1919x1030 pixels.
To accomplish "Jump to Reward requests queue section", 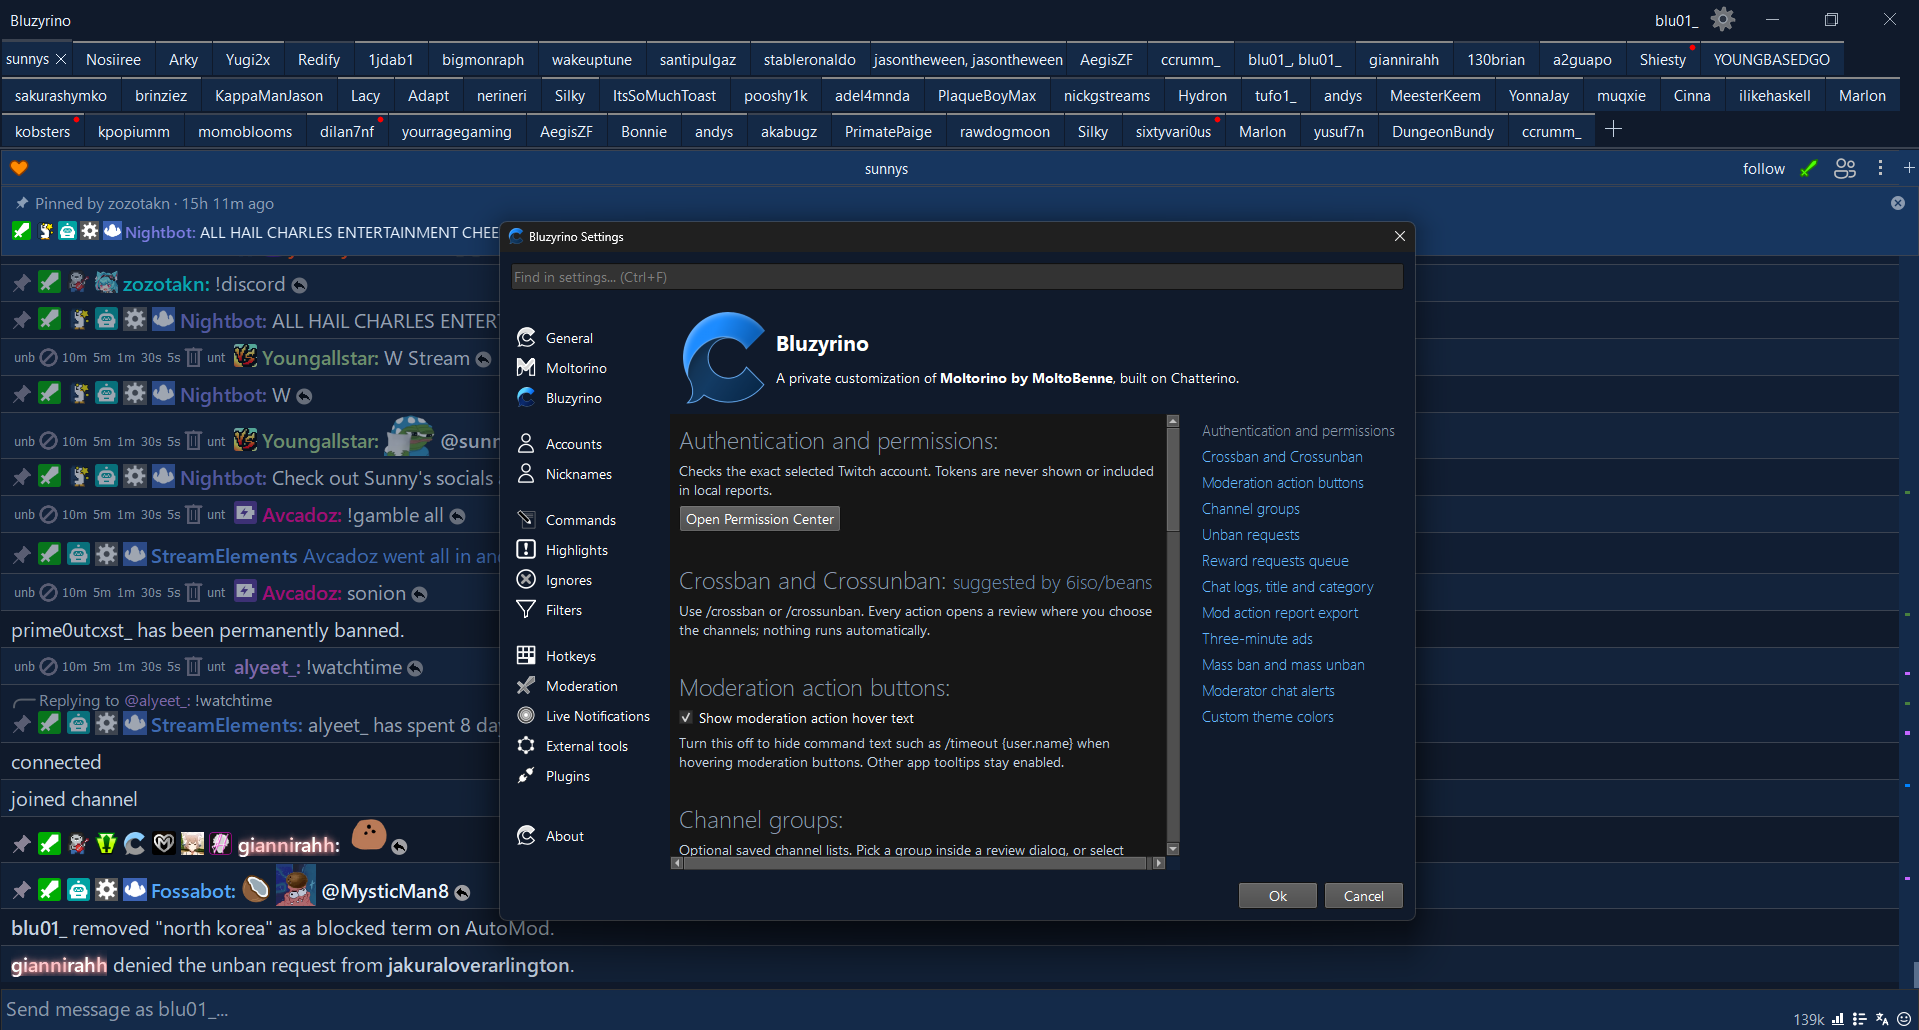I will (x=1275, y=561).
